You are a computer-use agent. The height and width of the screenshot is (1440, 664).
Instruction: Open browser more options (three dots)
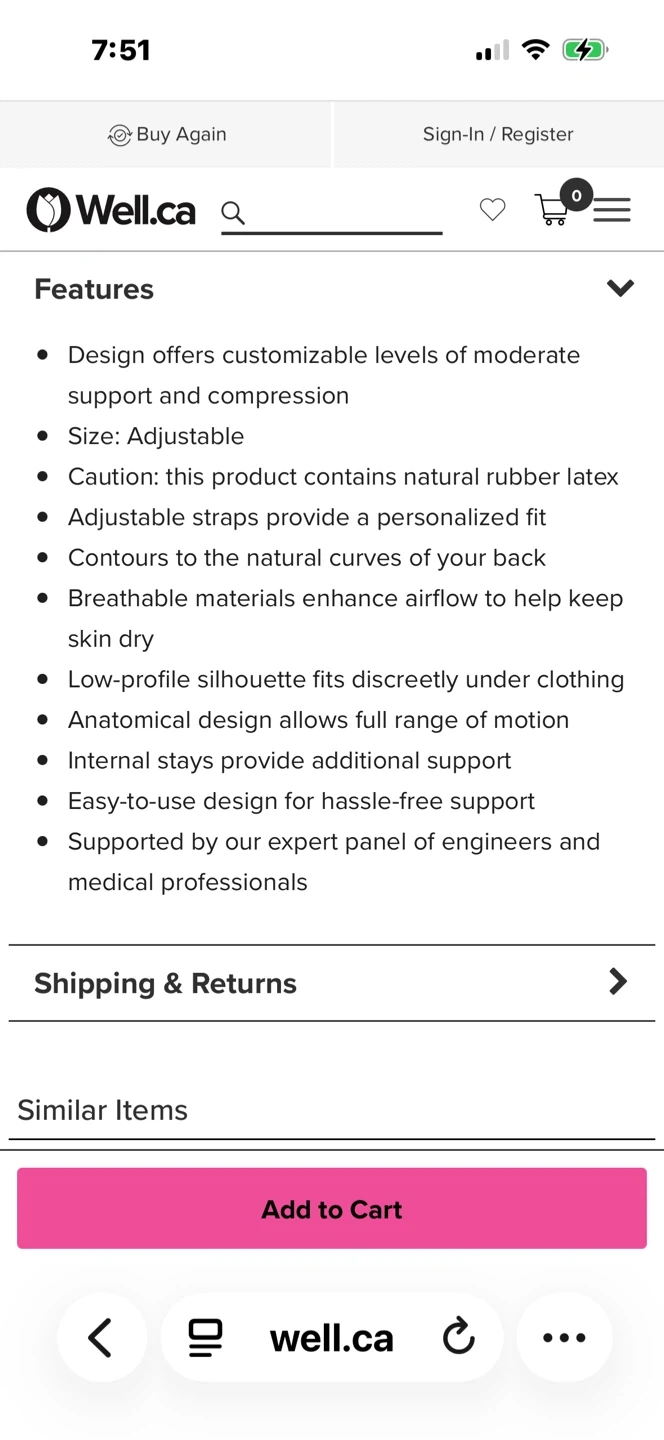[x=564, y=1337]
